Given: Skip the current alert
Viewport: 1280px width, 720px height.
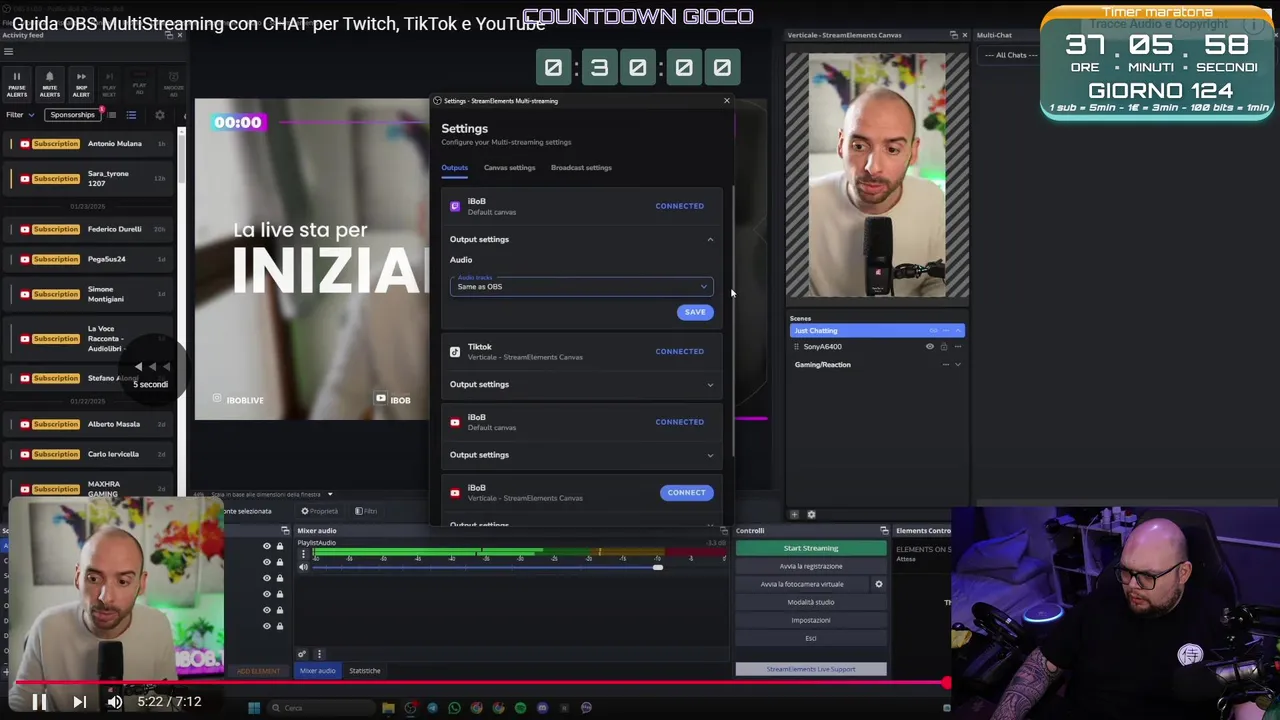Looking at the screenshot, I should [x=81, y=84].
